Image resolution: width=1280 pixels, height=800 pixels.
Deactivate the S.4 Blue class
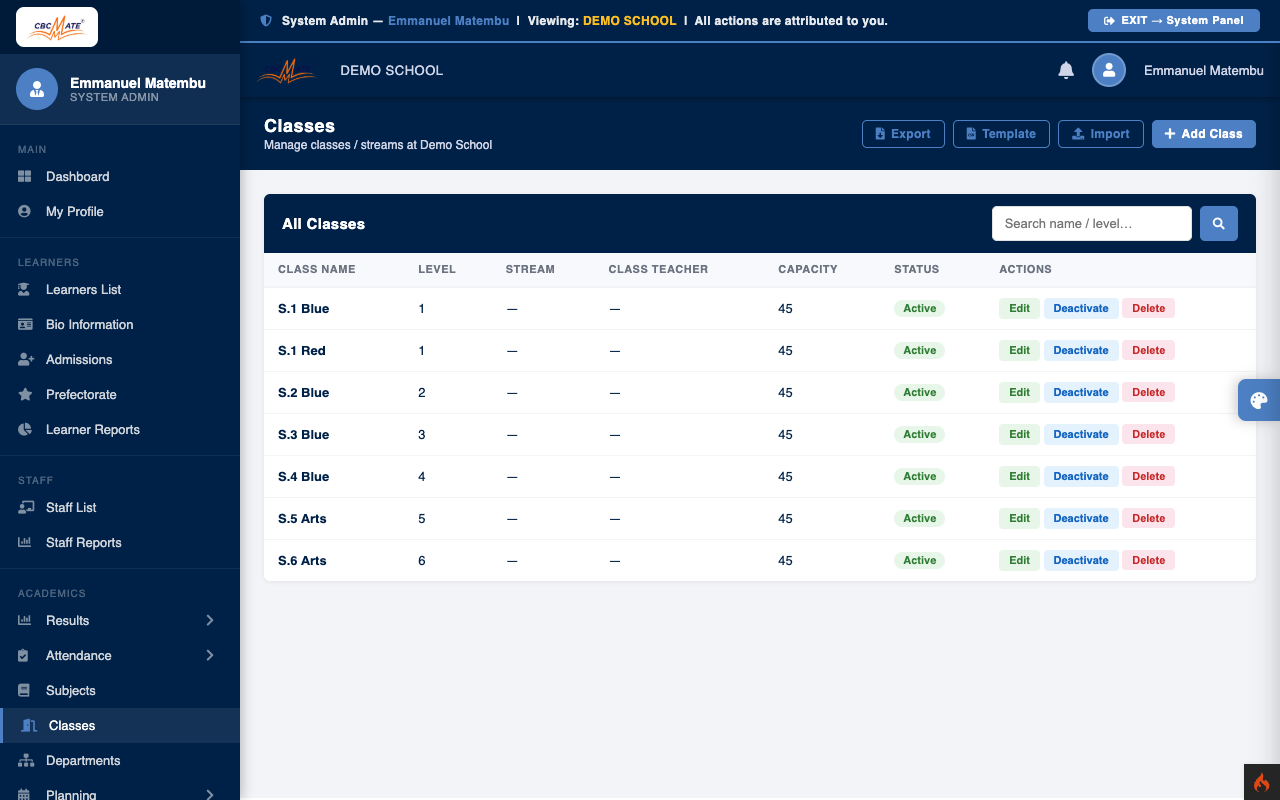point(1081,477)
